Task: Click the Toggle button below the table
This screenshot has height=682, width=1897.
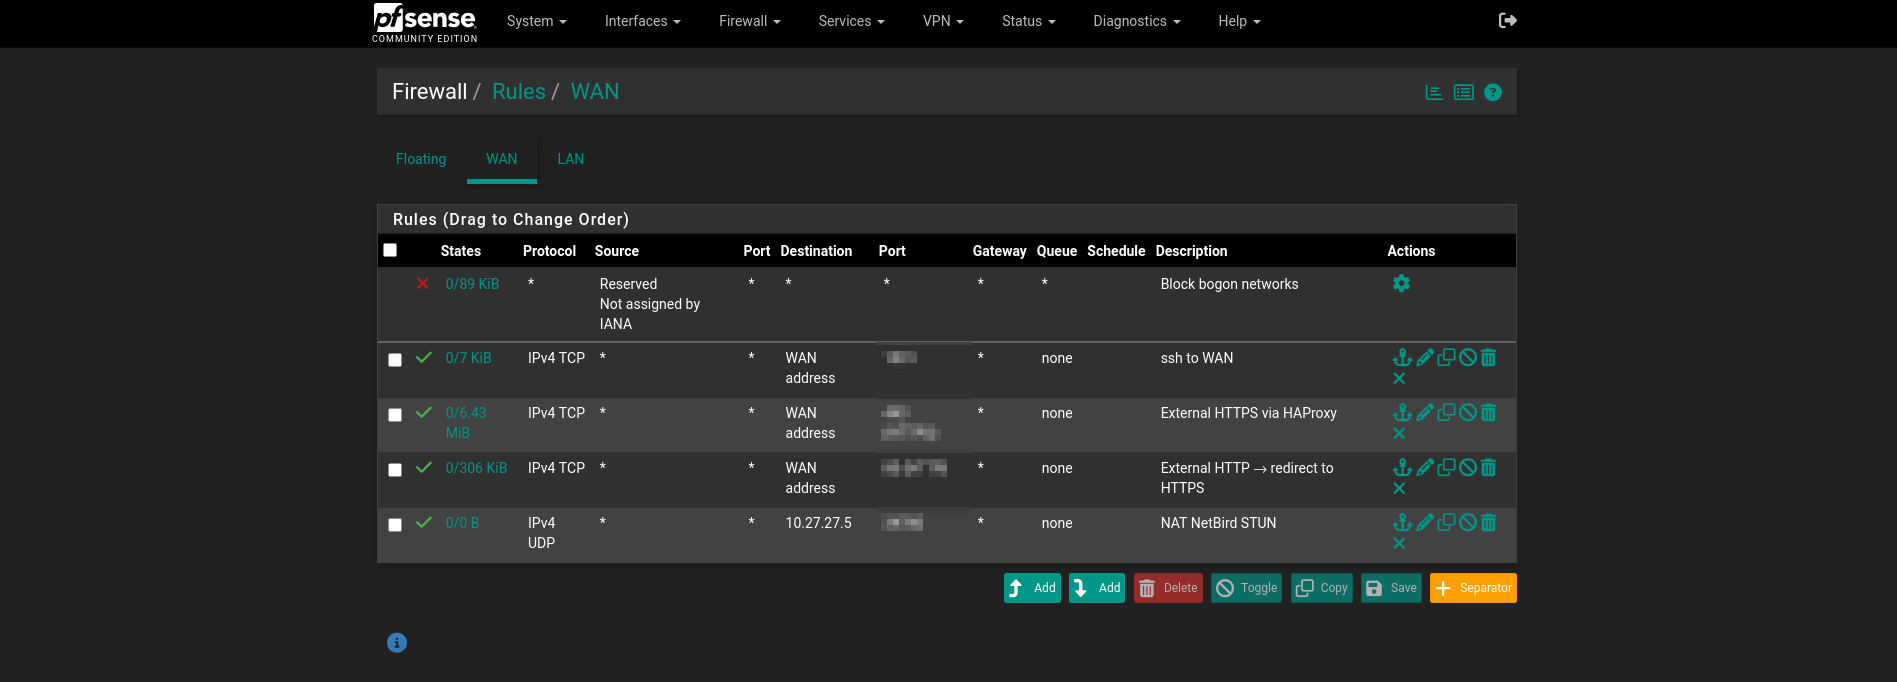Action: [x=1246, y=588]
